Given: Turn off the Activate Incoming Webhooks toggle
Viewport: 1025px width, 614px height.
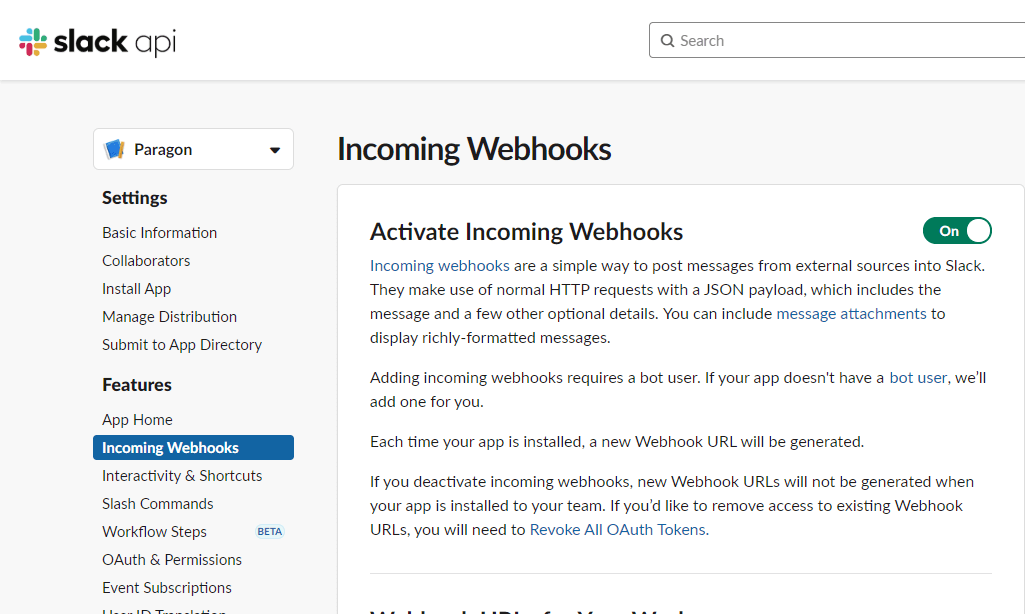Looking at the screenshot, I should point(957,231).
